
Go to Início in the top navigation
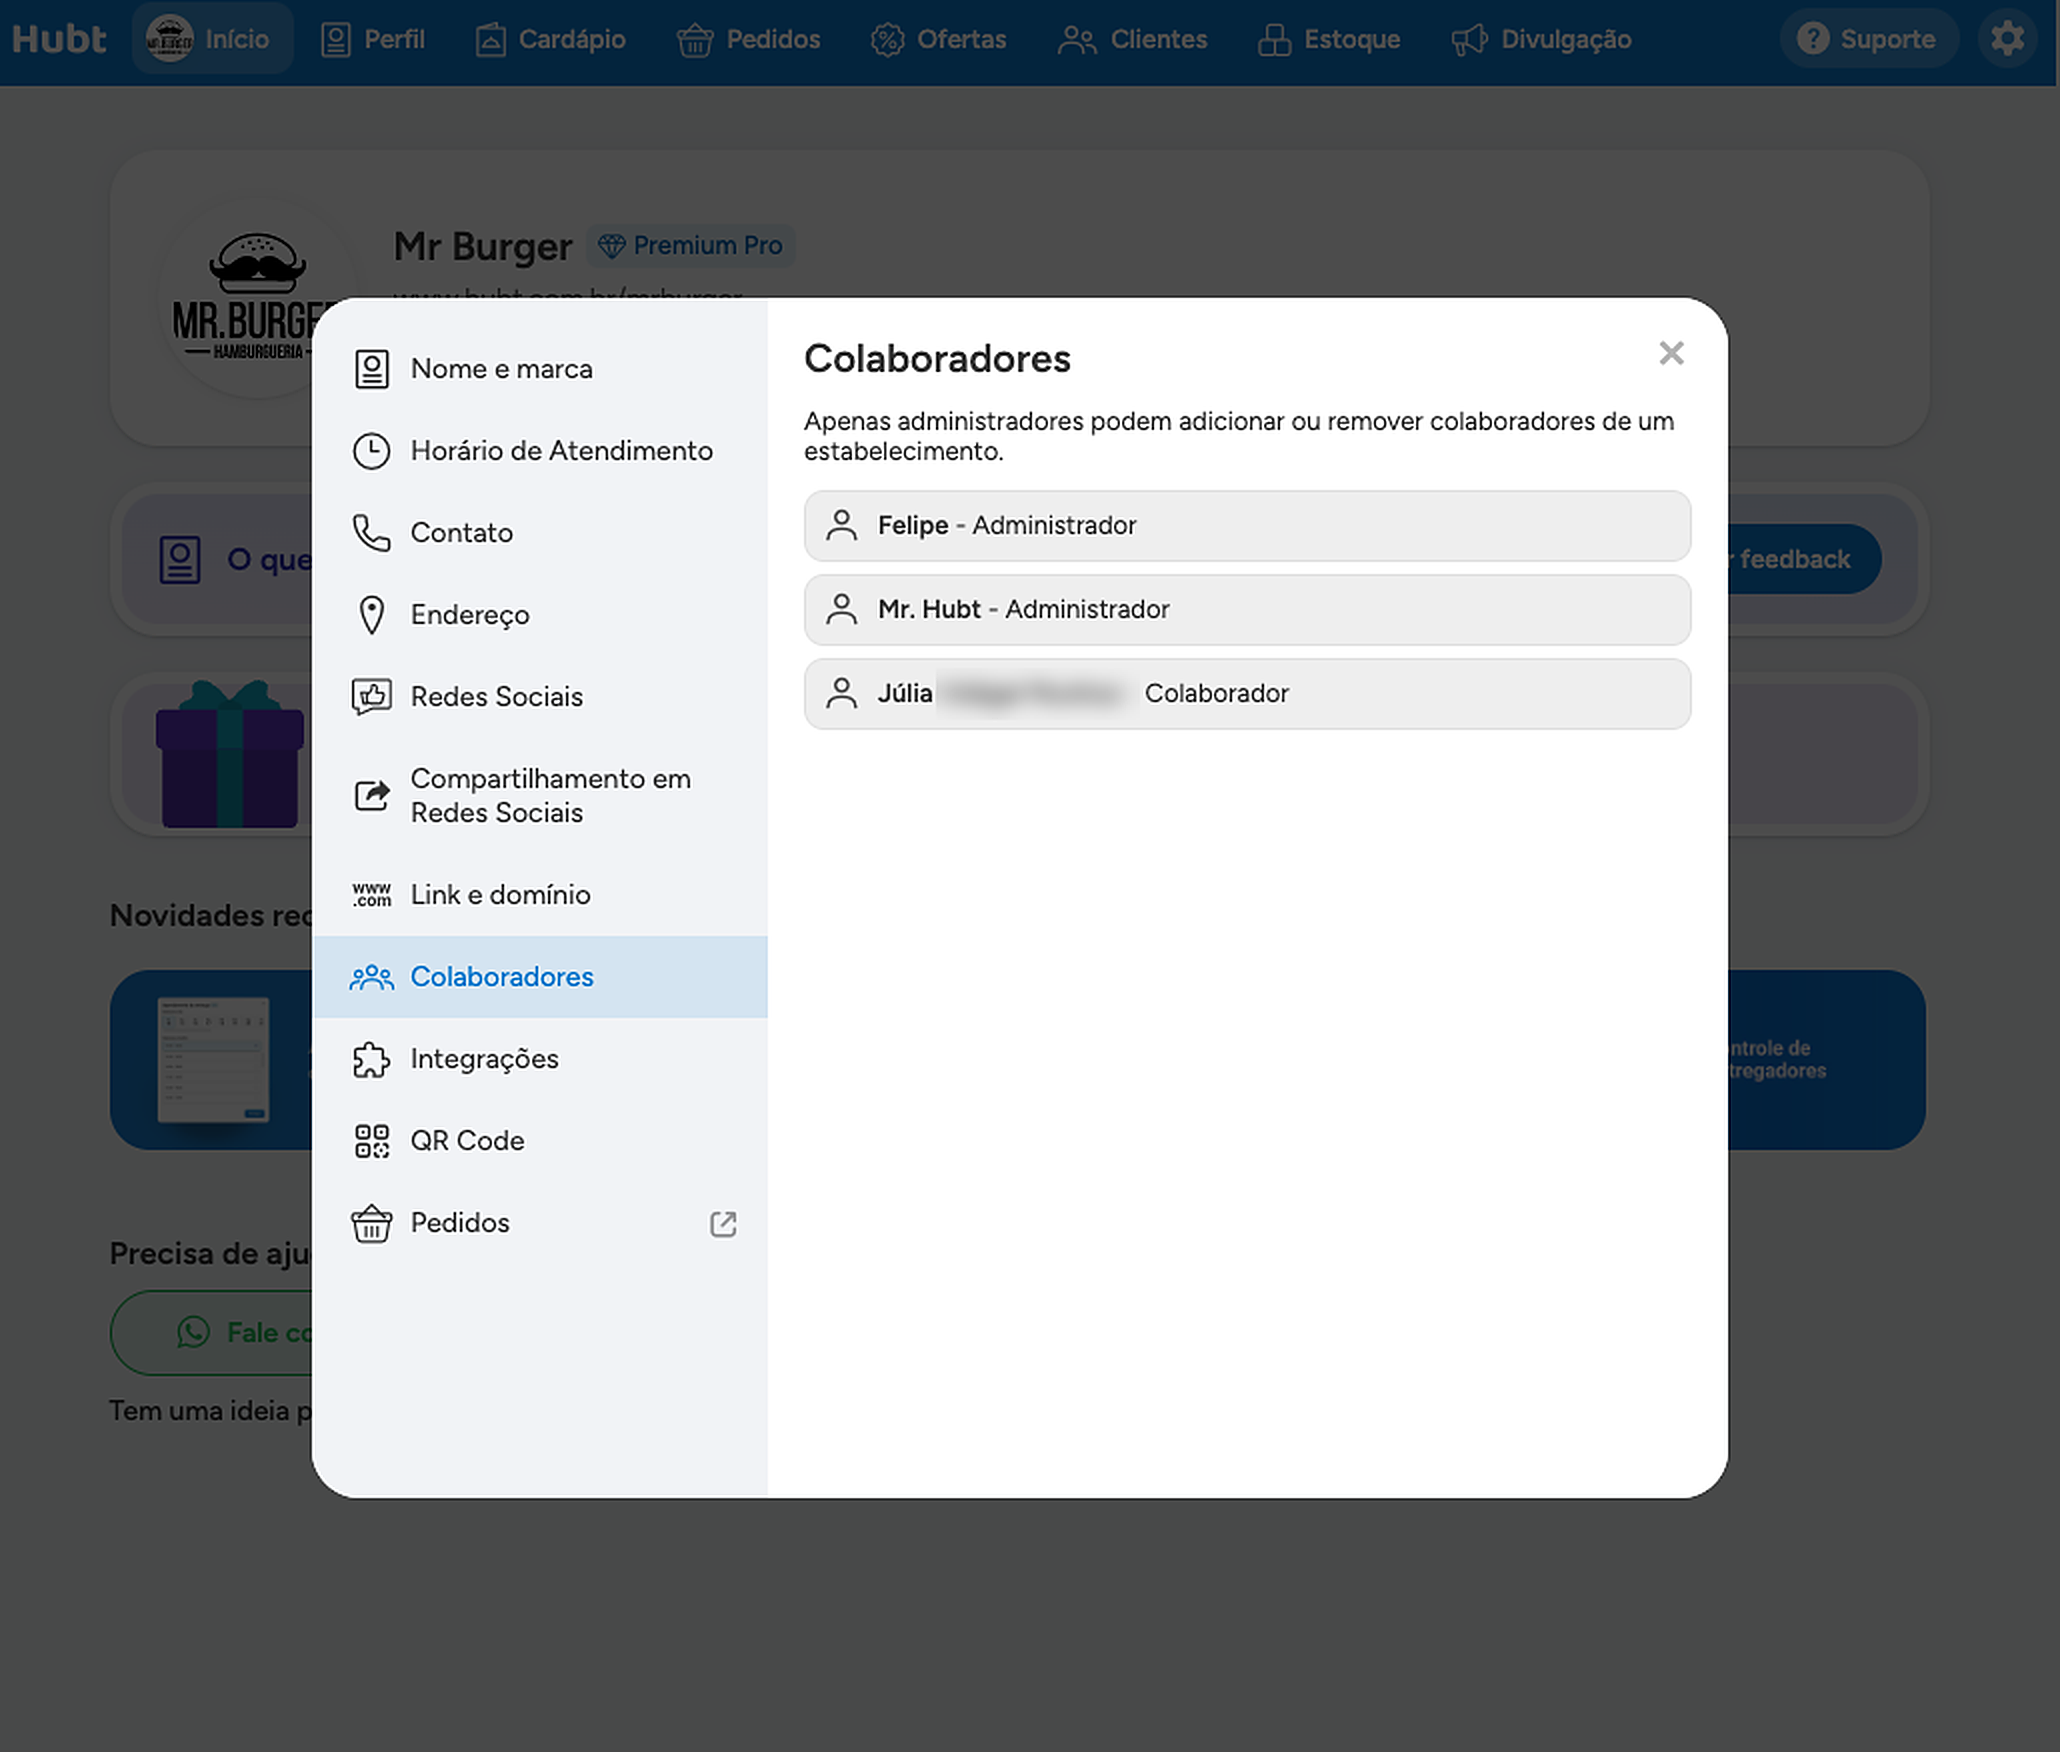click(212, 39)
